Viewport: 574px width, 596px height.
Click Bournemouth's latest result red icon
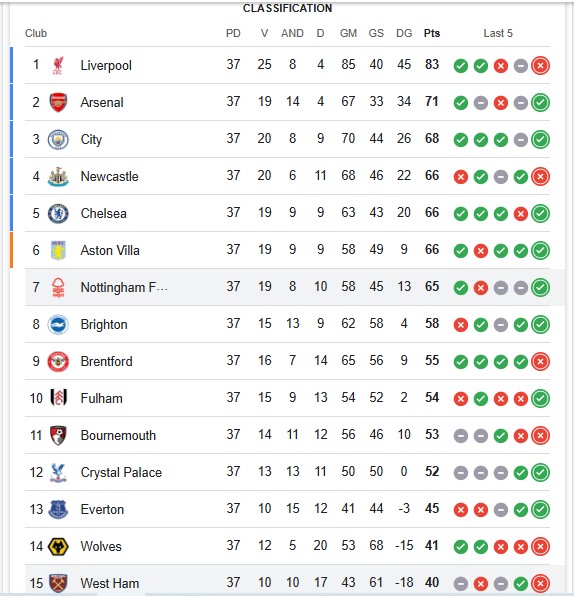pyautogui.click(x=540, y=436)
